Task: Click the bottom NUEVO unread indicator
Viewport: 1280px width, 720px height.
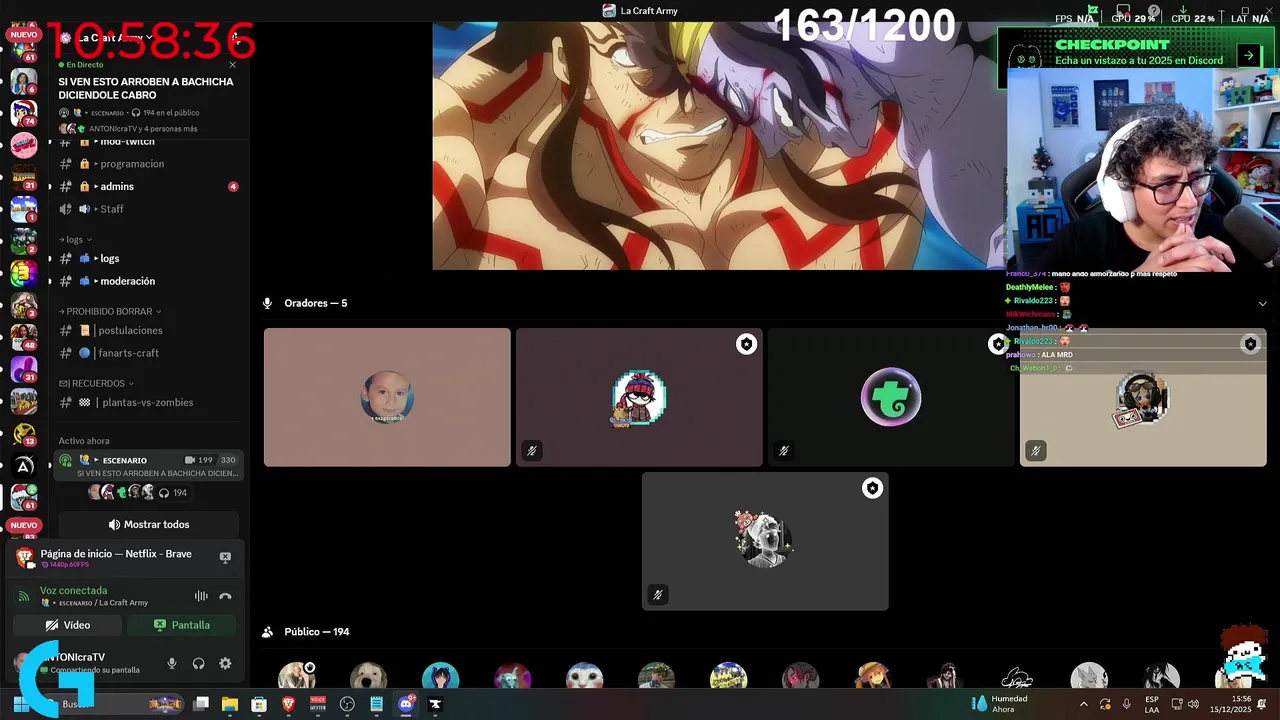Action: 23,525
